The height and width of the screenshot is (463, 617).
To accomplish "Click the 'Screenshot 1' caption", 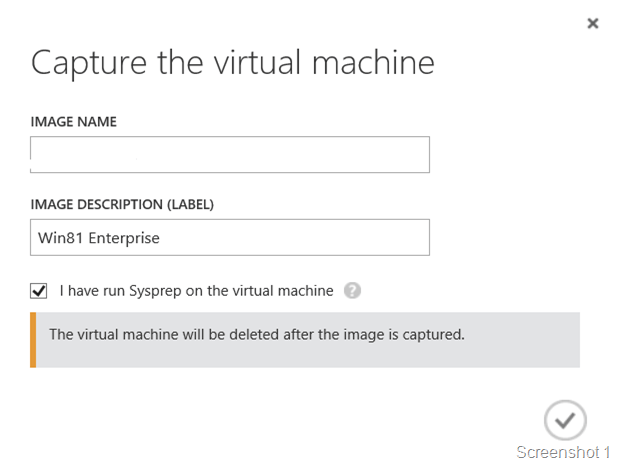I will click(563, 452).
